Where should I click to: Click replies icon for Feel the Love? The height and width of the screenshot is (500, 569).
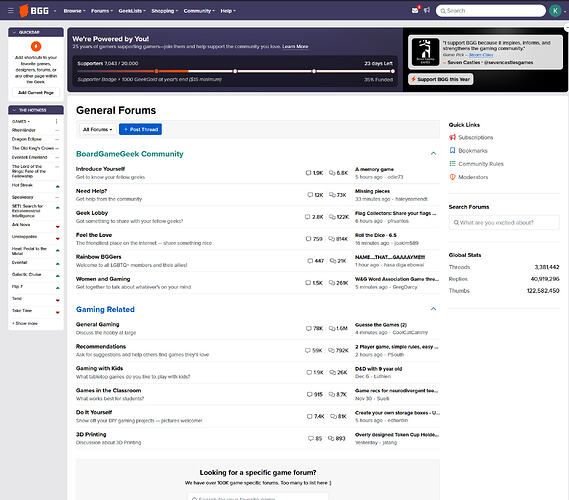point(331,239)
